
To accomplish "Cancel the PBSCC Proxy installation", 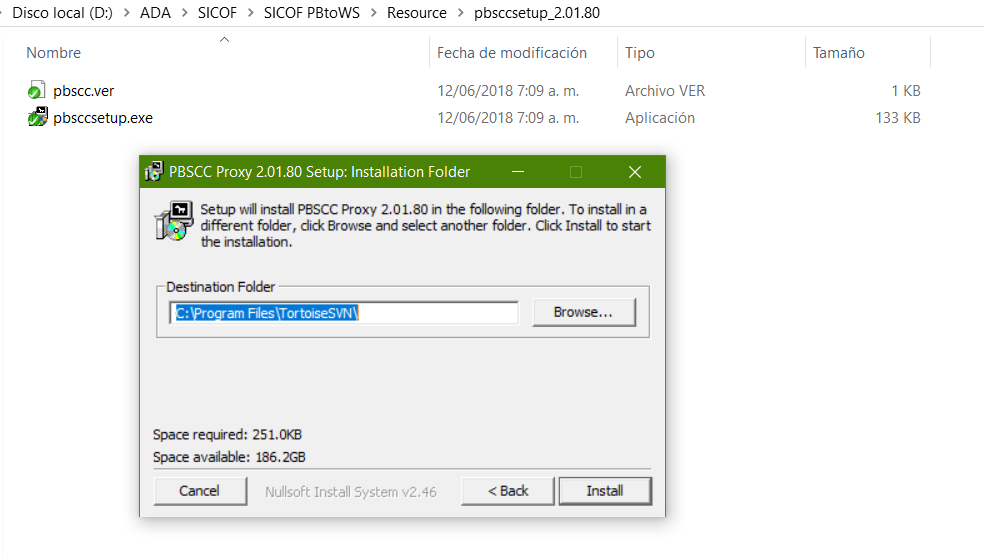I will coord(200,491).
